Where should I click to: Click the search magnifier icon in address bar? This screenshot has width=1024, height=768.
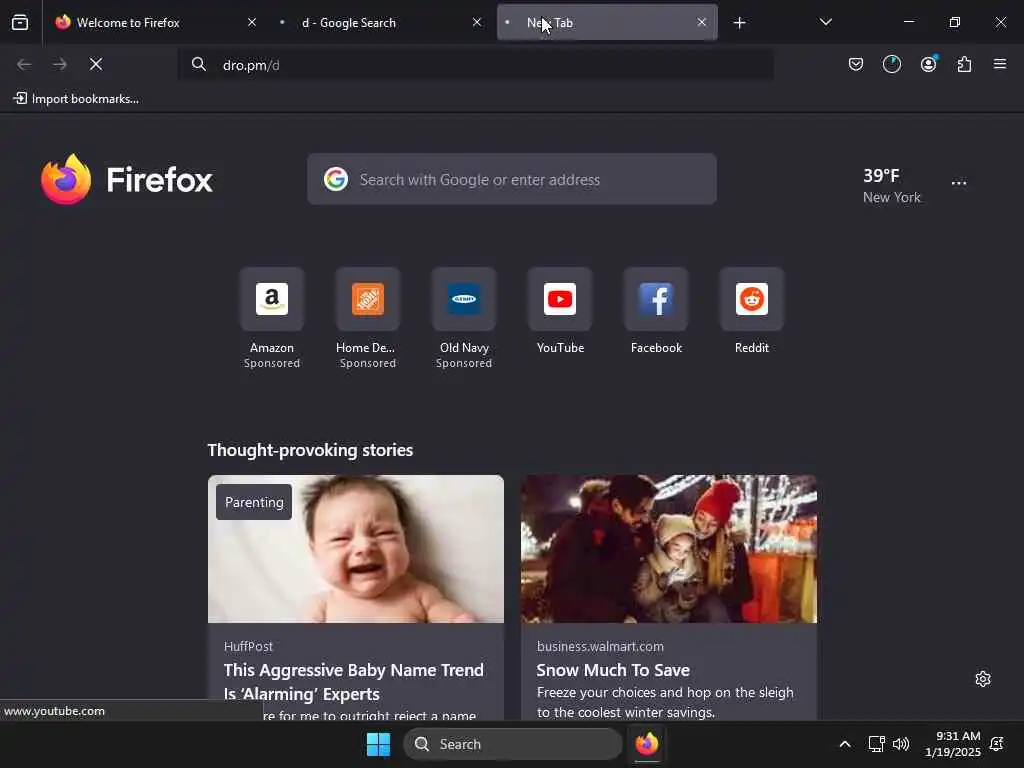point(199,64)
